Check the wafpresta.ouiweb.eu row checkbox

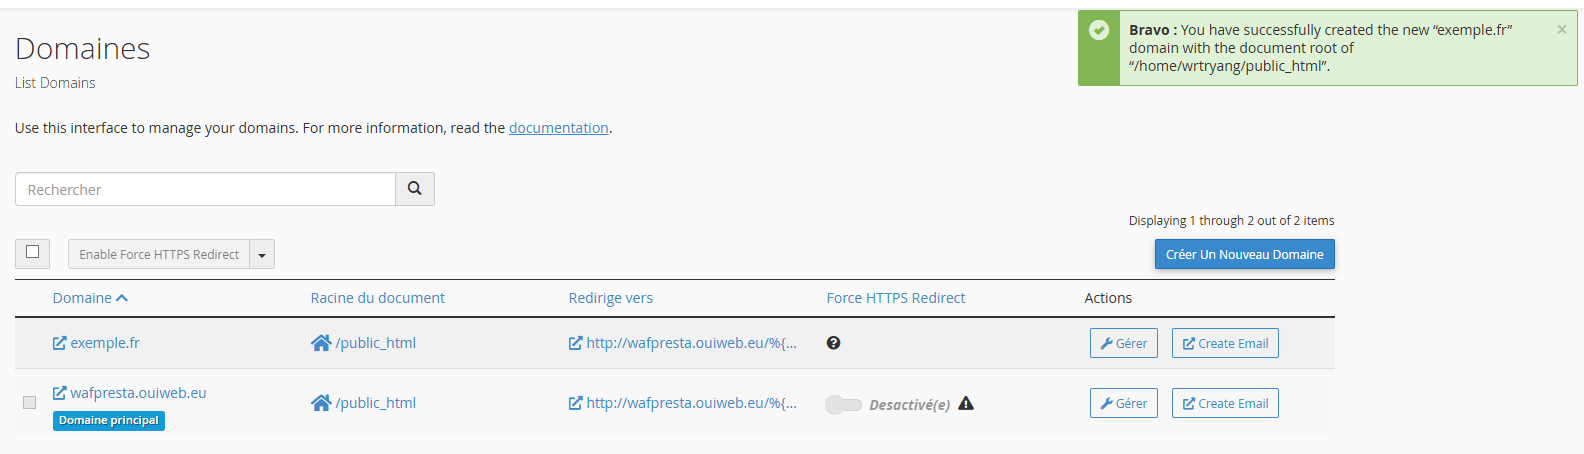pos(29,402)
